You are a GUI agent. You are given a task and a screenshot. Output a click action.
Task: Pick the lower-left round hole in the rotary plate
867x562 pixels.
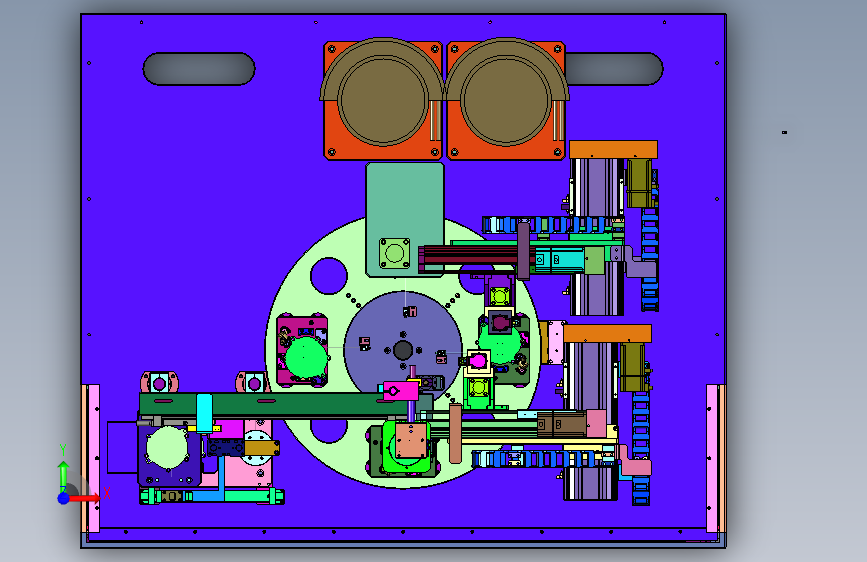tap(329, 430)
